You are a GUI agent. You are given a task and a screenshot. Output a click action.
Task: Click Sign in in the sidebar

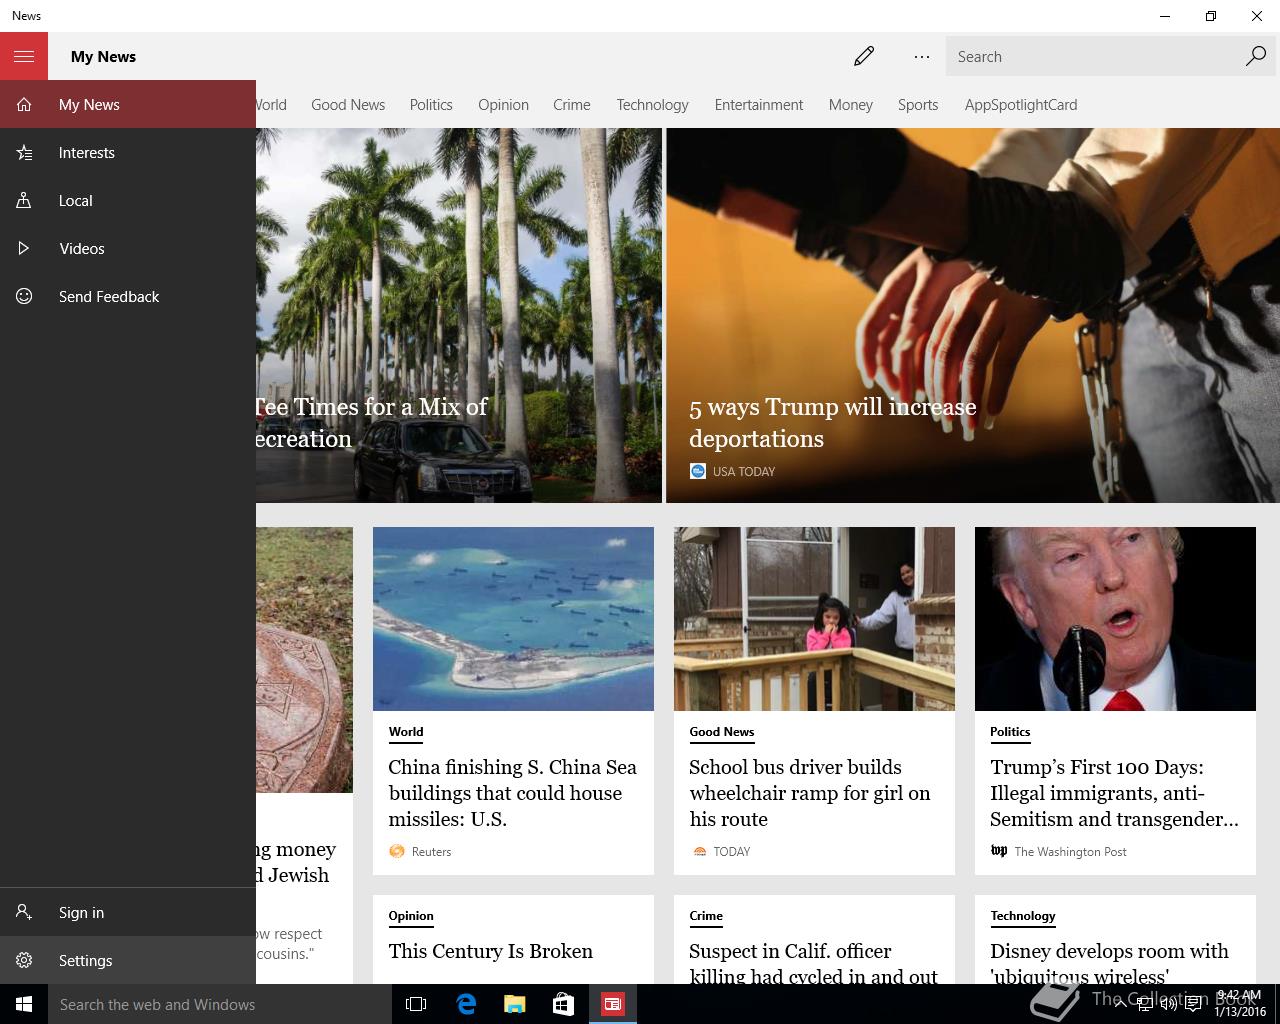(128, 912)
